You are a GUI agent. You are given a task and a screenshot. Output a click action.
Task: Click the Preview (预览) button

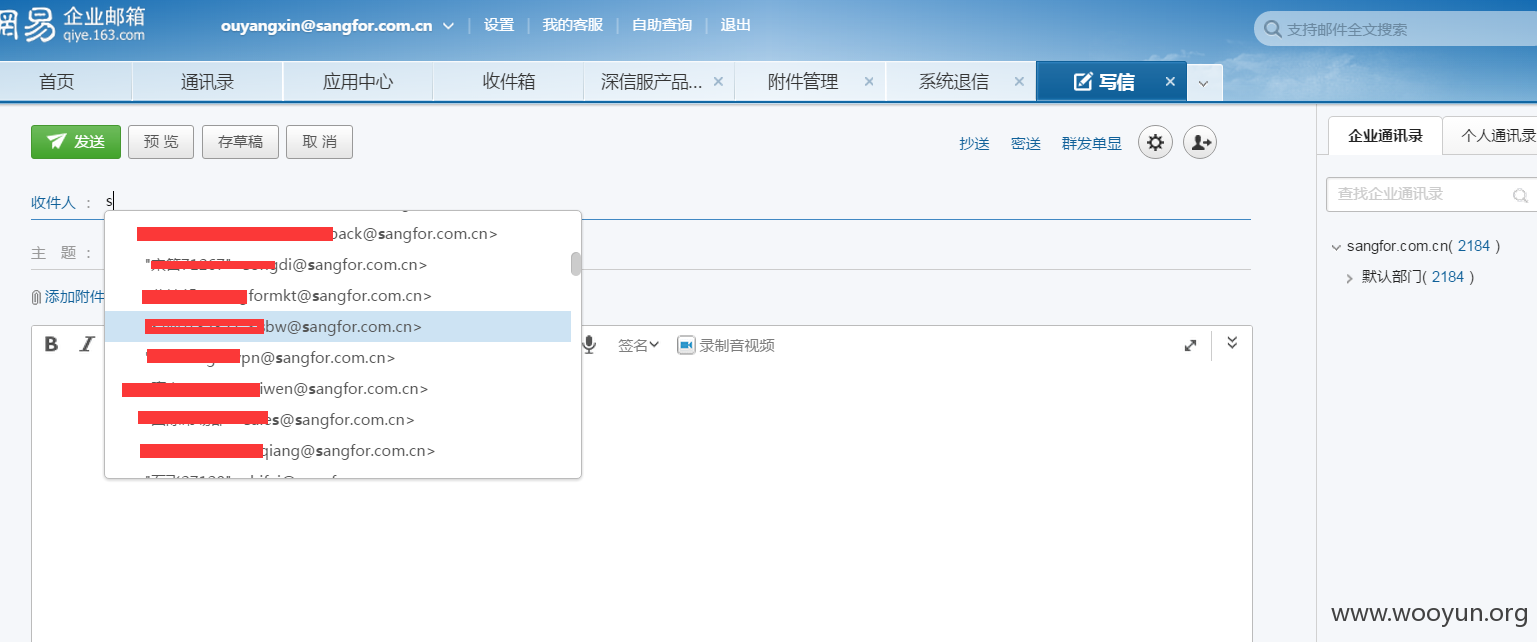(x=161, y=142)
